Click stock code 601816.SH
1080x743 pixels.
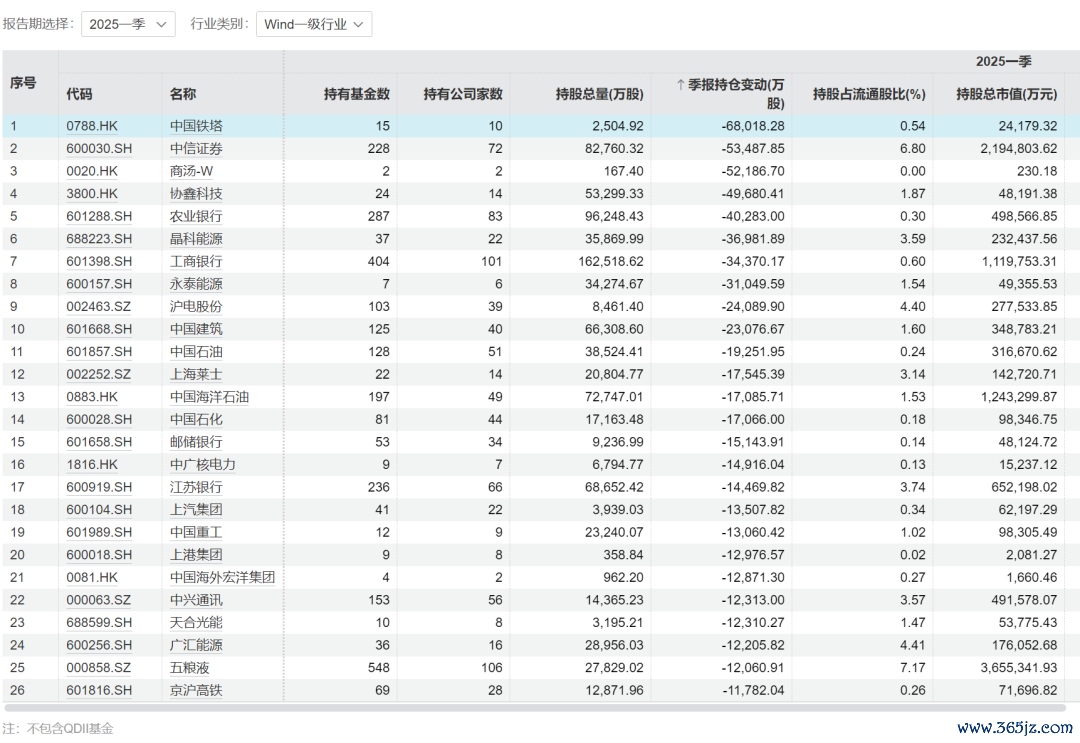99,691
